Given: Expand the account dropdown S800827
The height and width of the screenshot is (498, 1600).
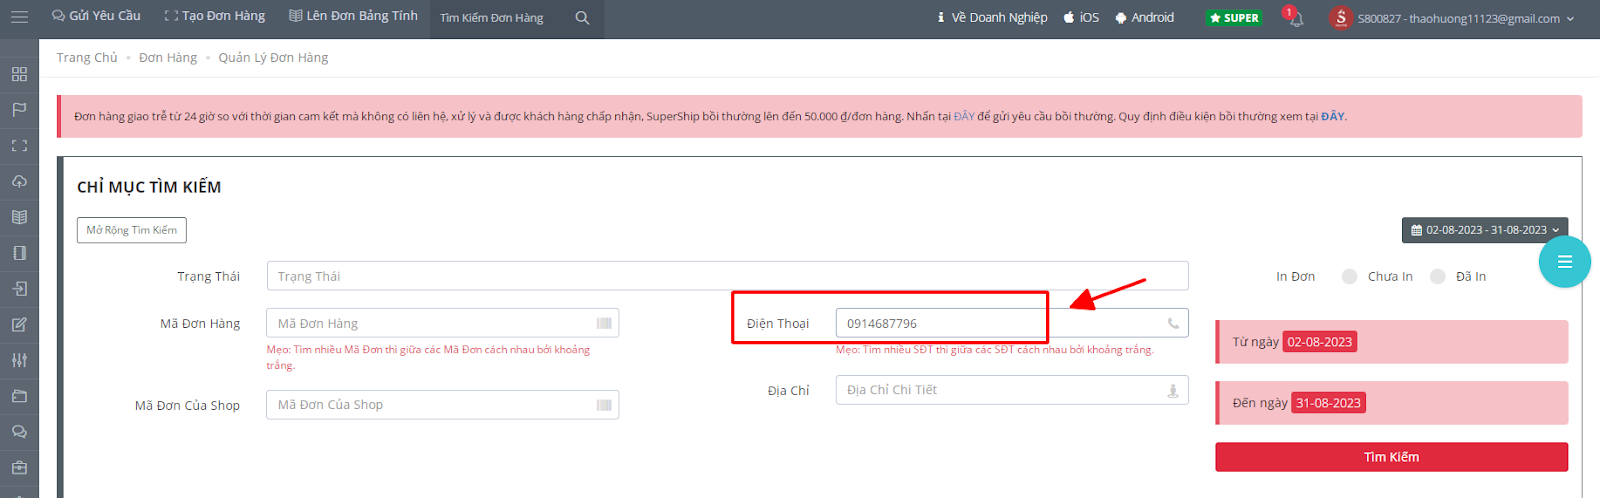Looking at the screenshot, I should point(1465,19).
